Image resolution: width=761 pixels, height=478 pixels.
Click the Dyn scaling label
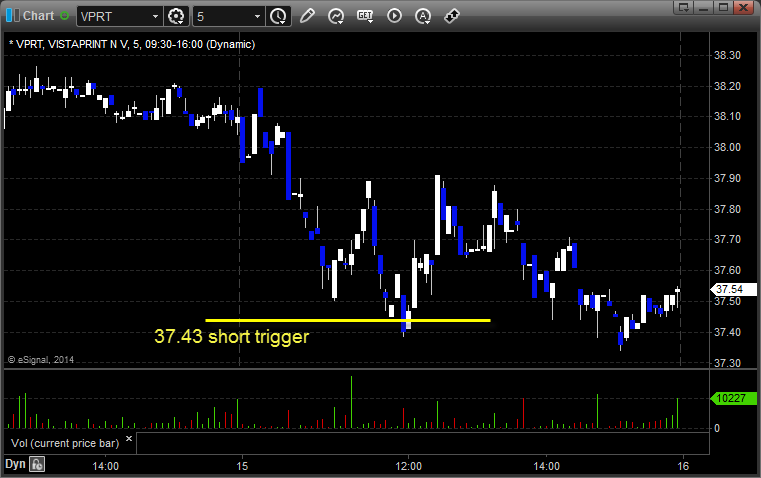point(15,464)
